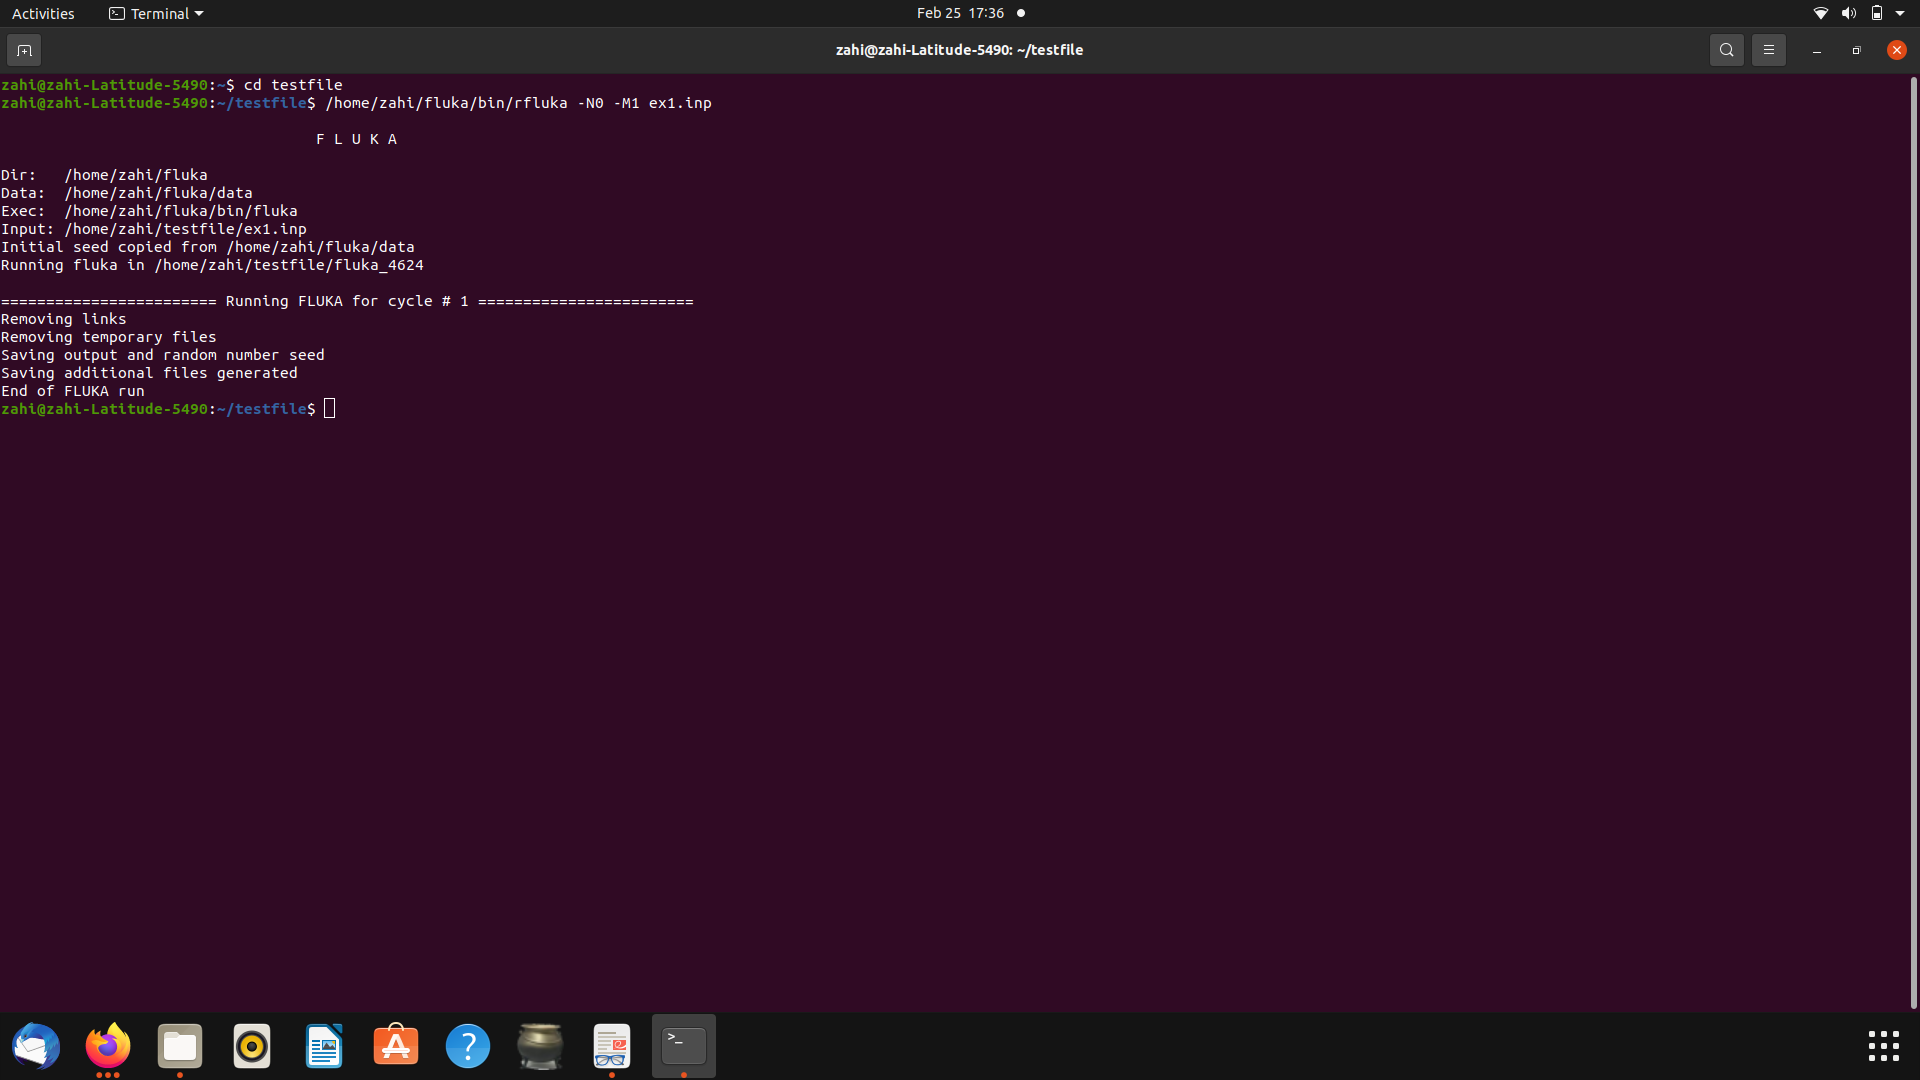Click the 'End of FLUKA run' line

point(73,391)
